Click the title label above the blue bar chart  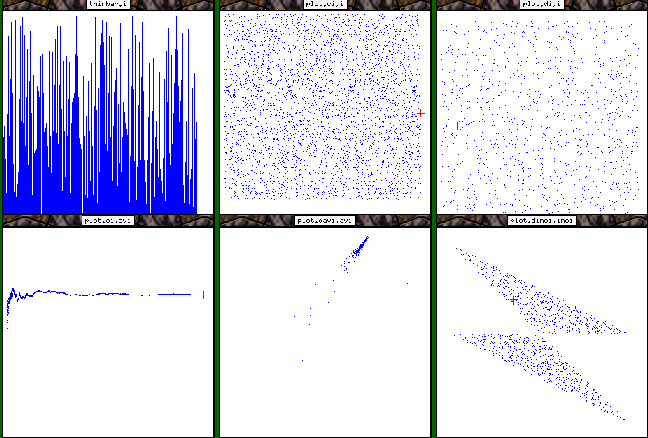point(107,5)
